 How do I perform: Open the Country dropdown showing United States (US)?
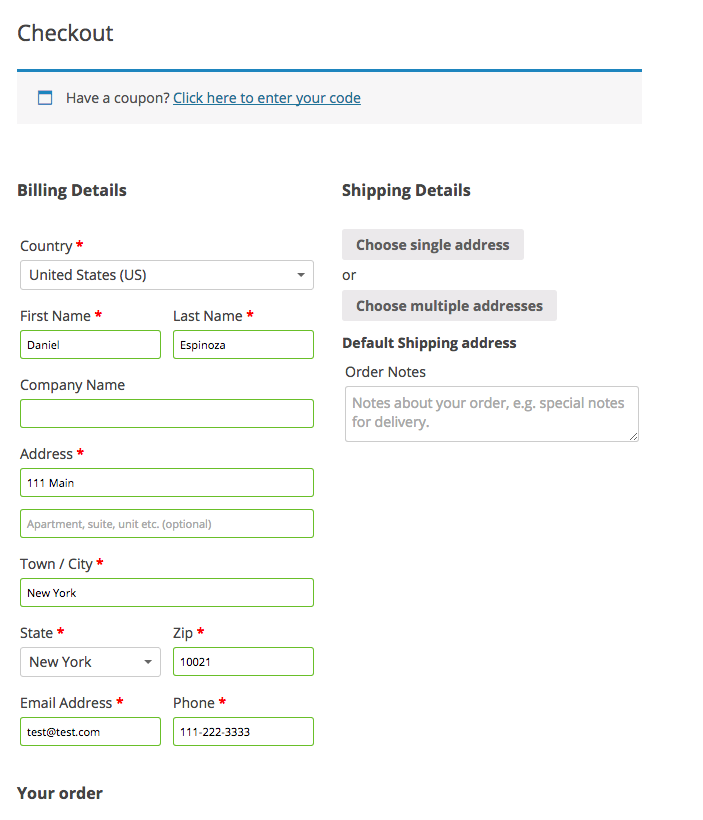click(166, 275)
